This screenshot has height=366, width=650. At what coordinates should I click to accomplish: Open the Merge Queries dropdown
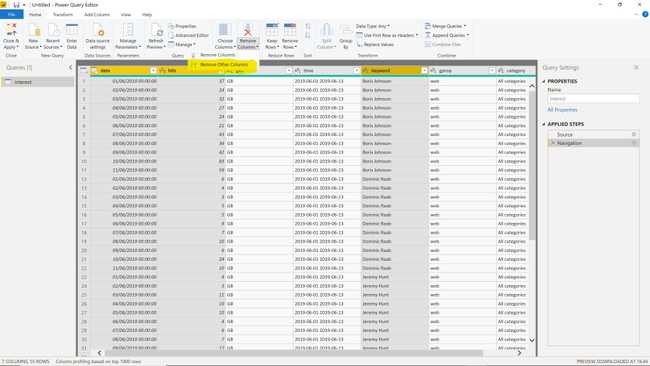446,26
